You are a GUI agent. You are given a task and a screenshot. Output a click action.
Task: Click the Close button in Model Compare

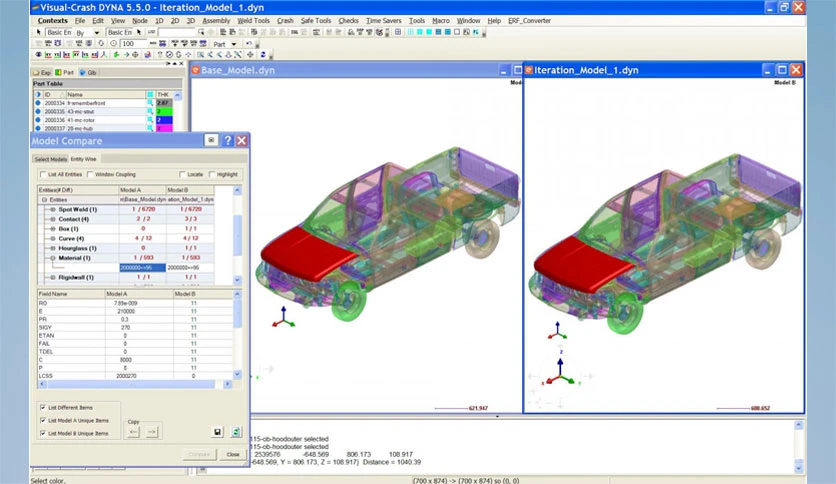coord(233,454)
